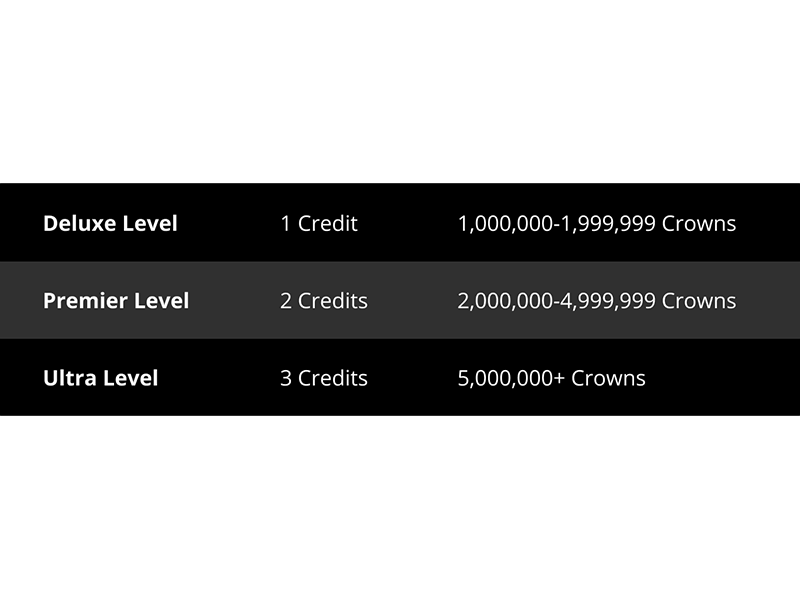Click the word Premier
The height and width of the screenshot is (599, 800).
(x=82, y=301)
